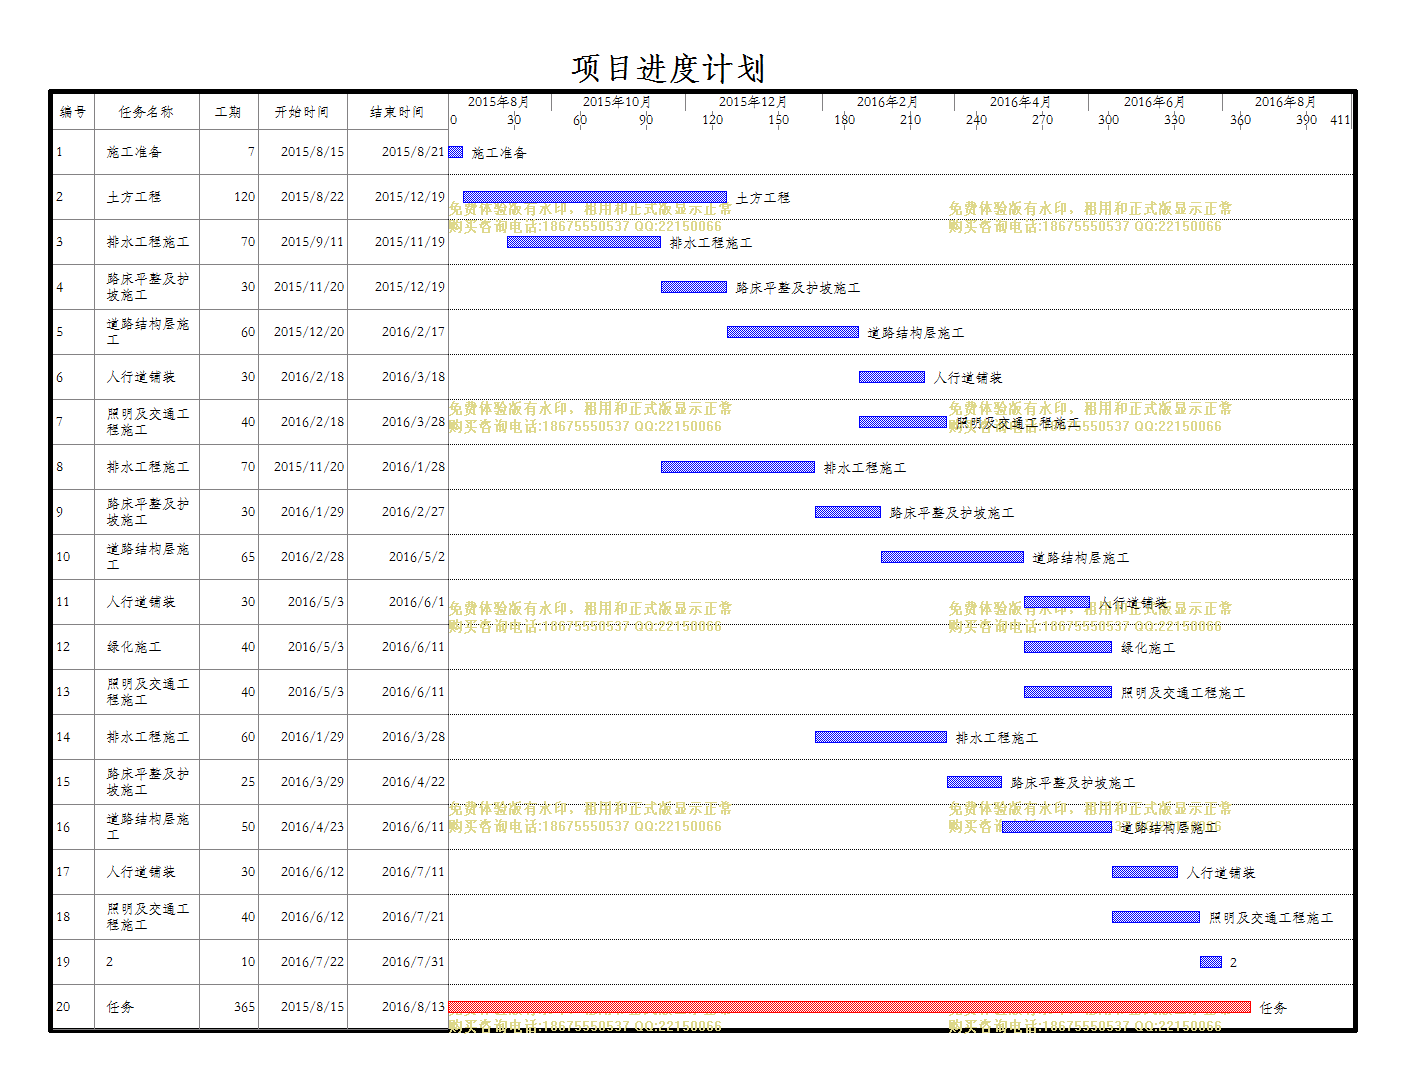The height and width of the screenshot is (1079, 1404).
Task: Select the 任务名称 column header
Action: click(146, 112)
